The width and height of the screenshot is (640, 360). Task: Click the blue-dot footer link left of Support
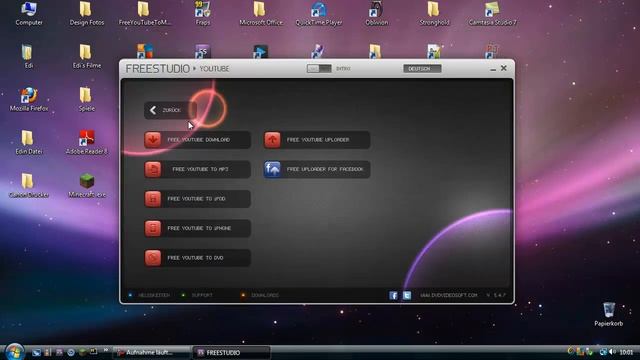pyautogui.click(x=153, y=295)
